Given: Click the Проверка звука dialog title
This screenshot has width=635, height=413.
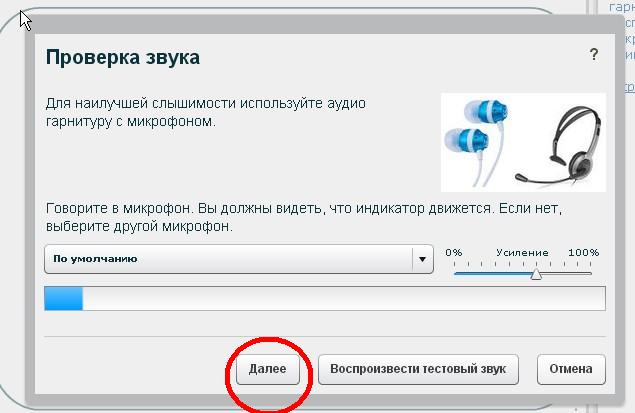Looking at the screenshot, I should point(123,57).
